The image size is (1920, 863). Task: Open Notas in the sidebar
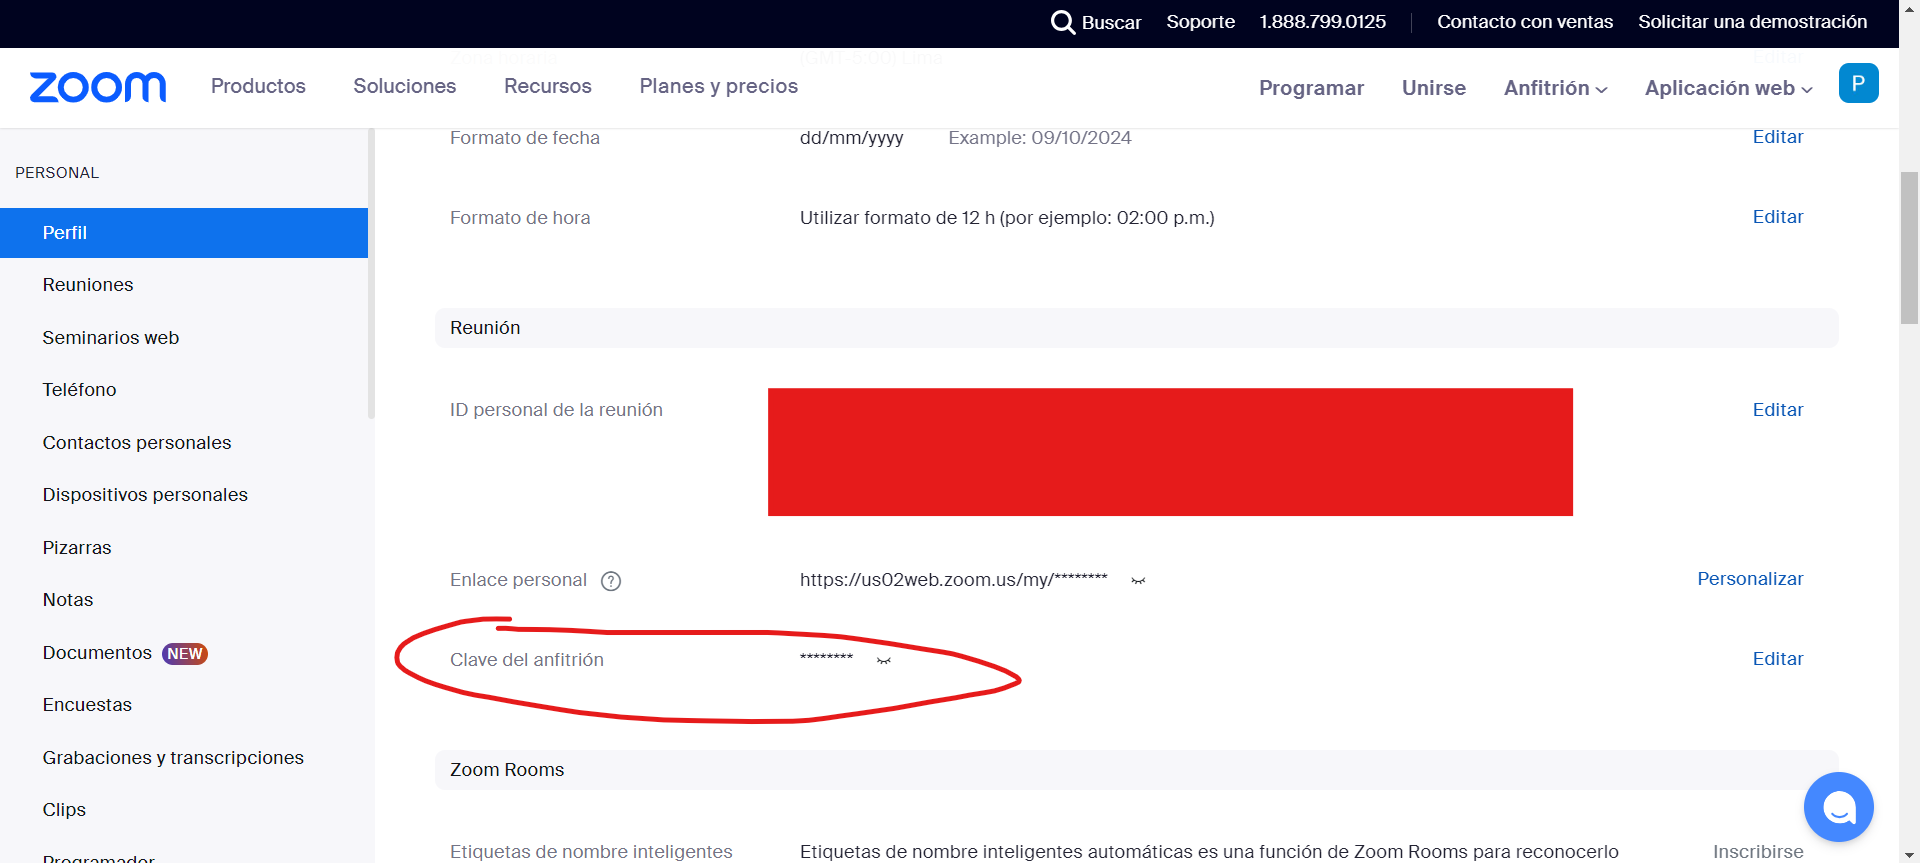click(68, 600)
